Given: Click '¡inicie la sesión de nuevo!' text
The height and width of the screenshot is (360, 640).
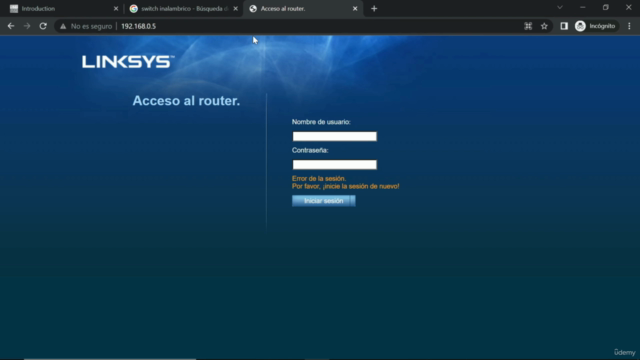Looking at the screenshot, I should click(361, 186).
